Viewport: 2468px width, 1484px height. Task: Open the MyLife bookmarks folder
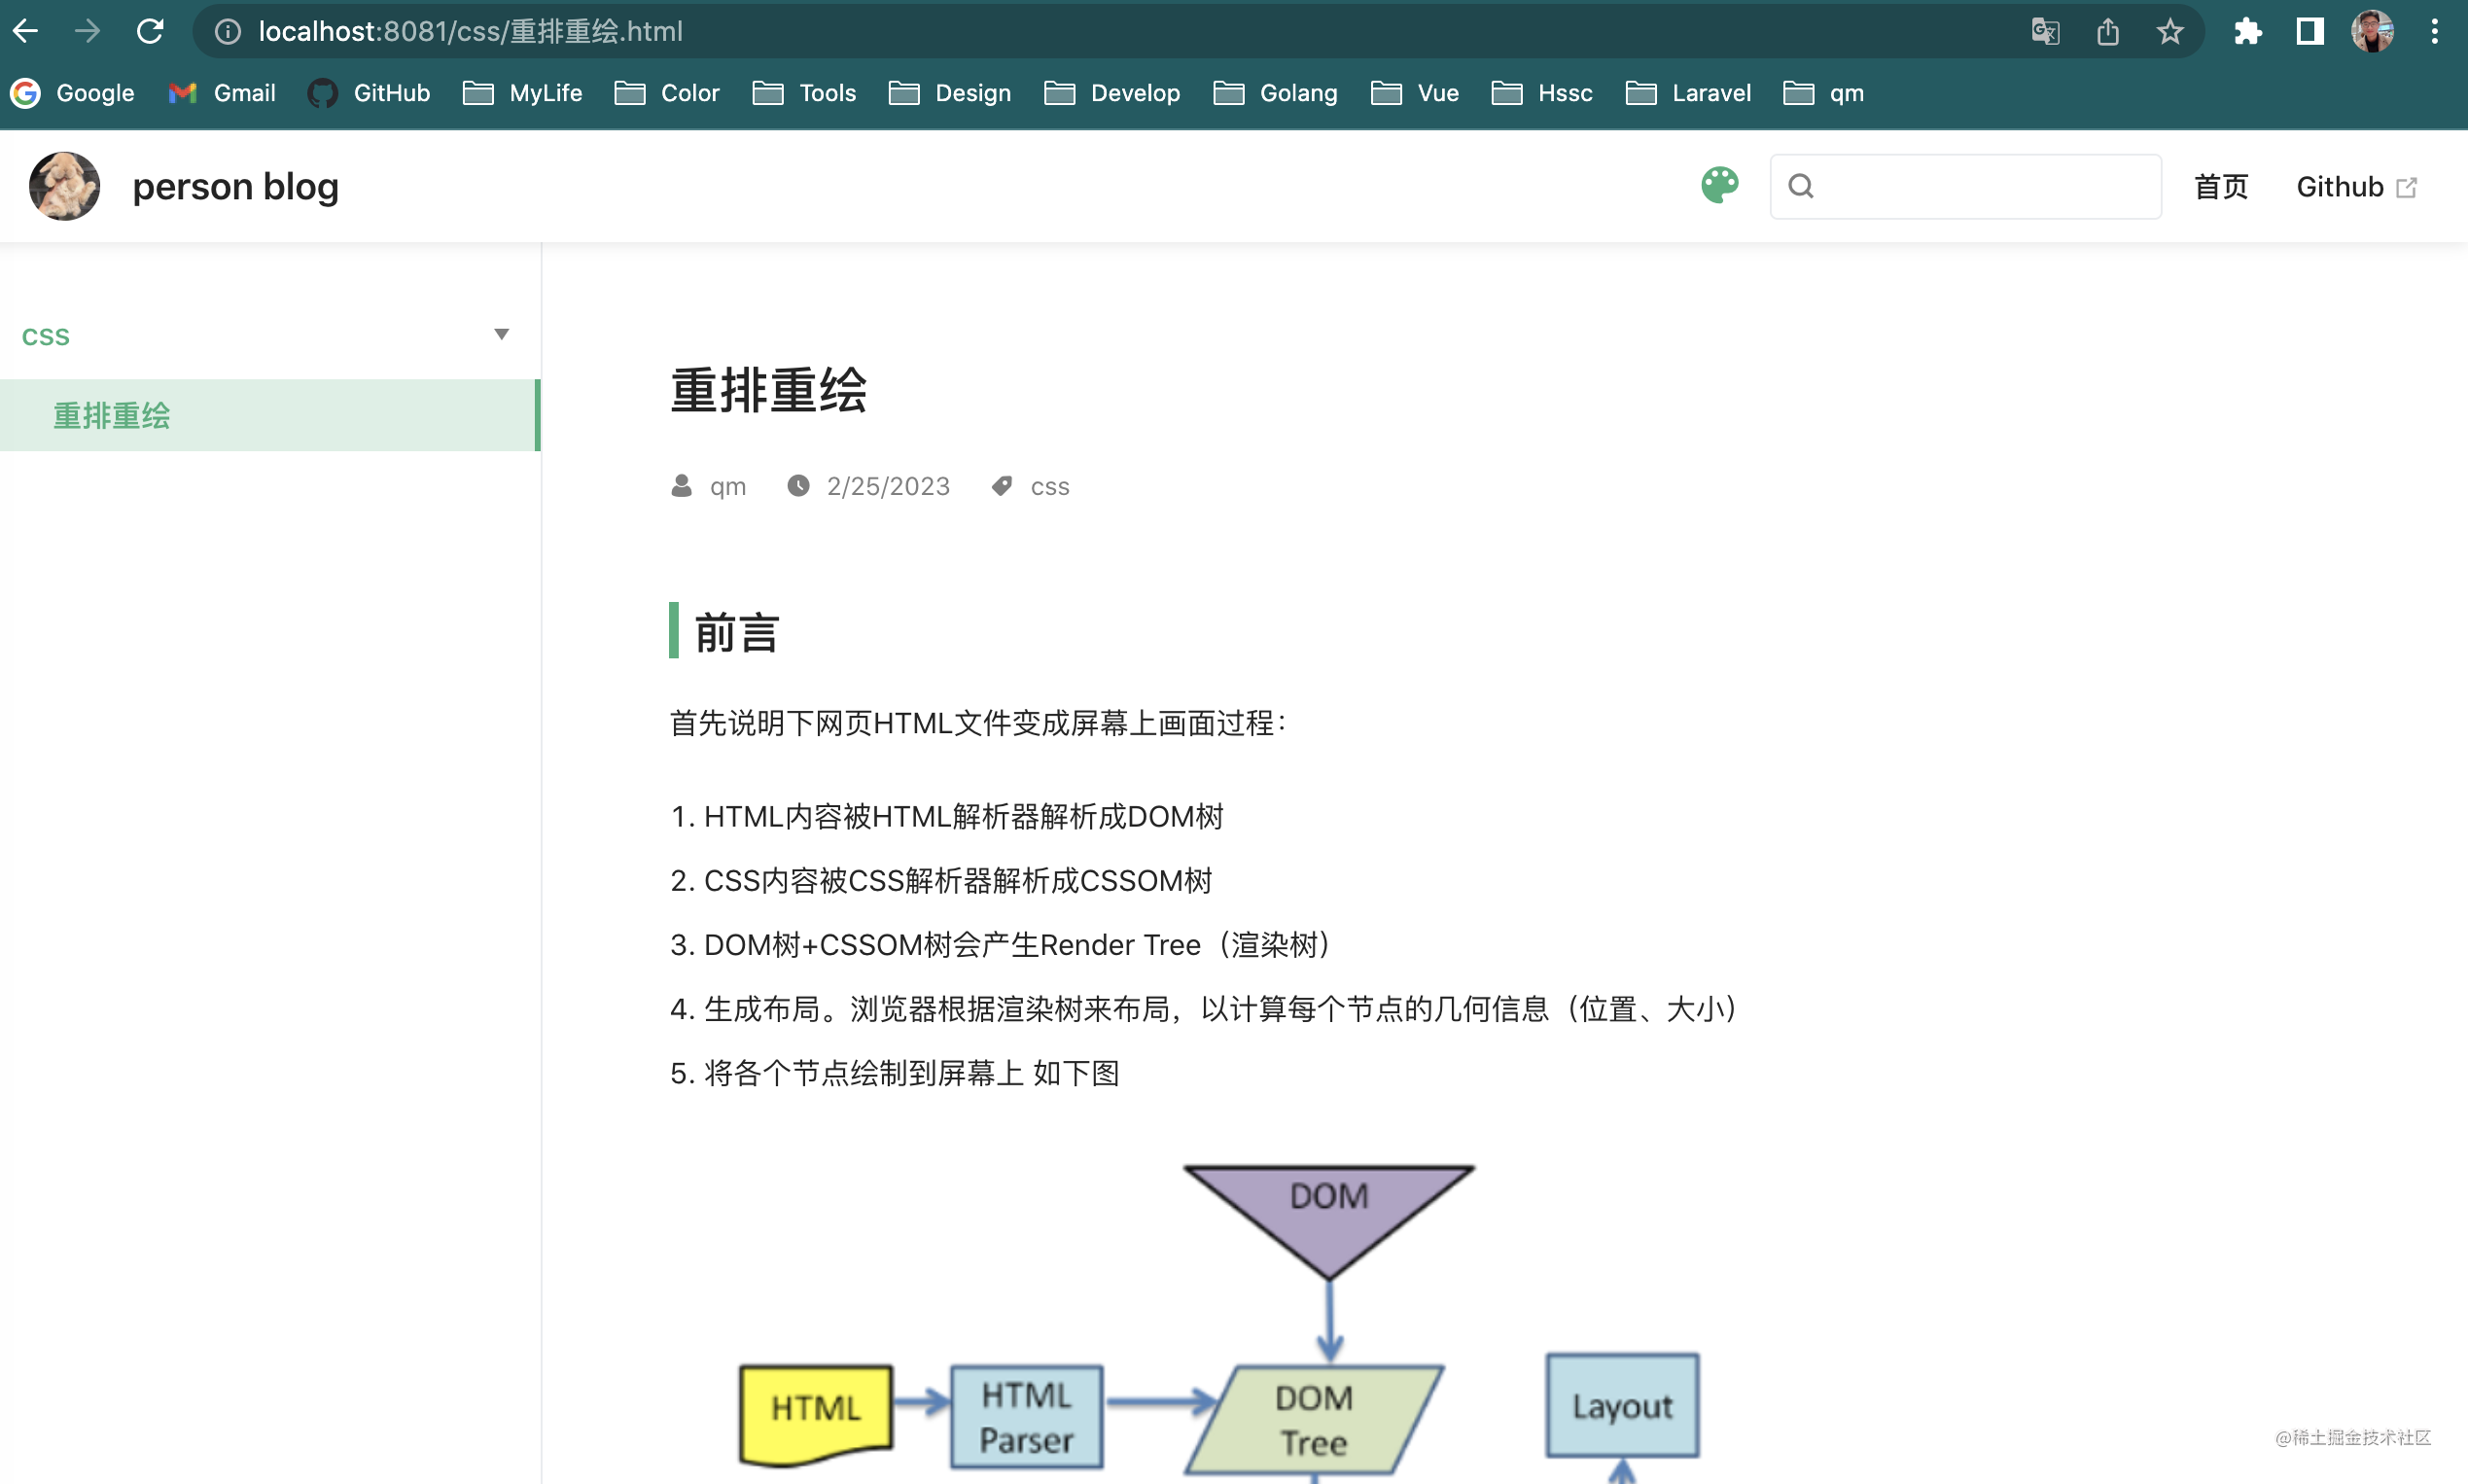(x=522, y=93)
